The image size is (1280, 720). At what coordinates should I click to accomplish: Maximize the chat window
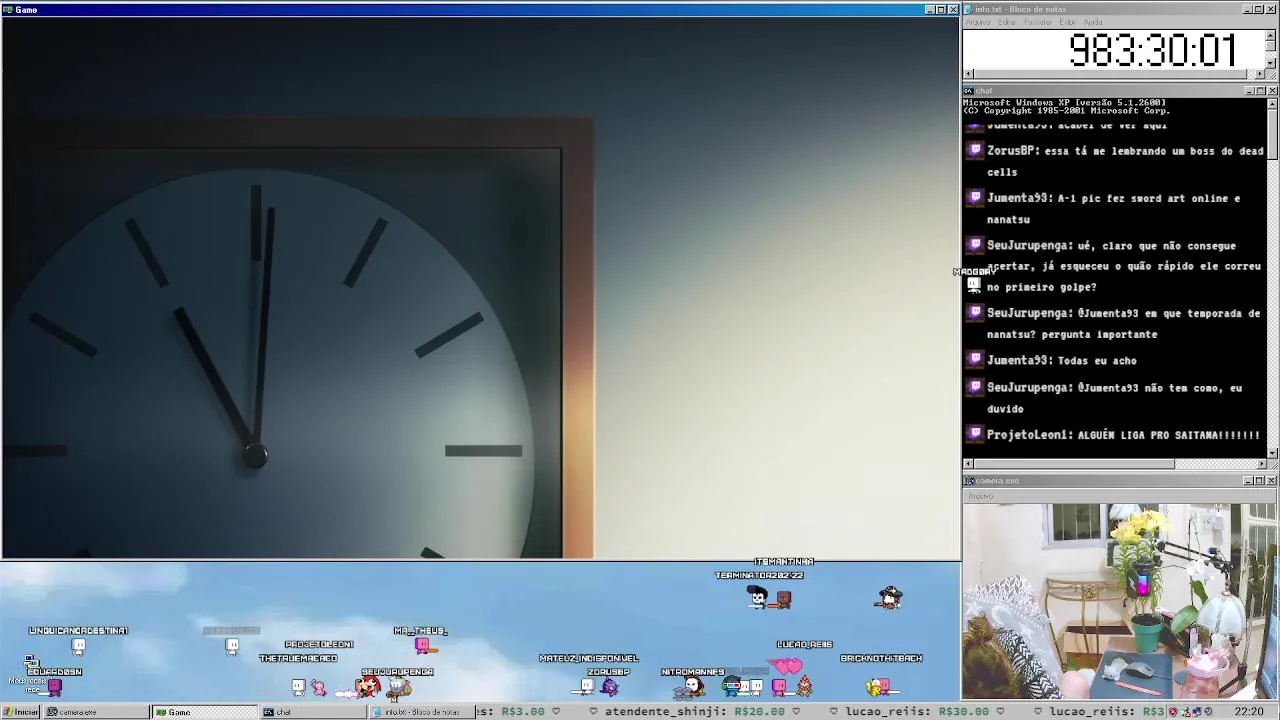click(x=1260, y=91)
